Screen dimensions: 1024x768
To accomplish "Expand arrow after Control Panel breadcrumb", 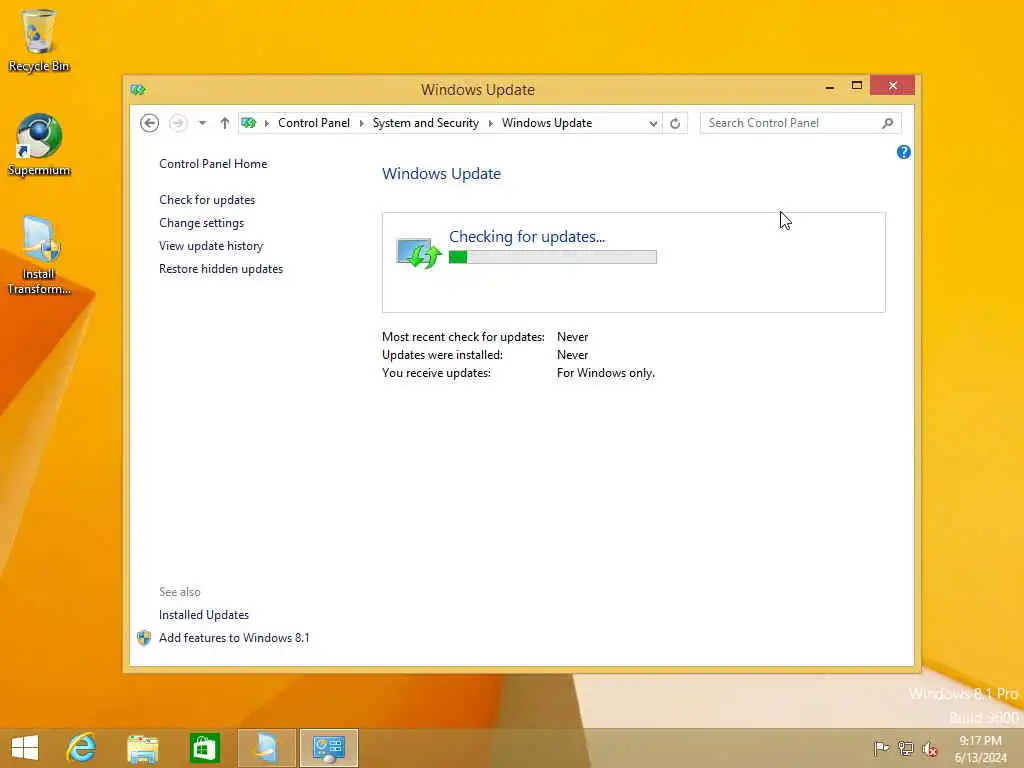I will coord(361,123).
